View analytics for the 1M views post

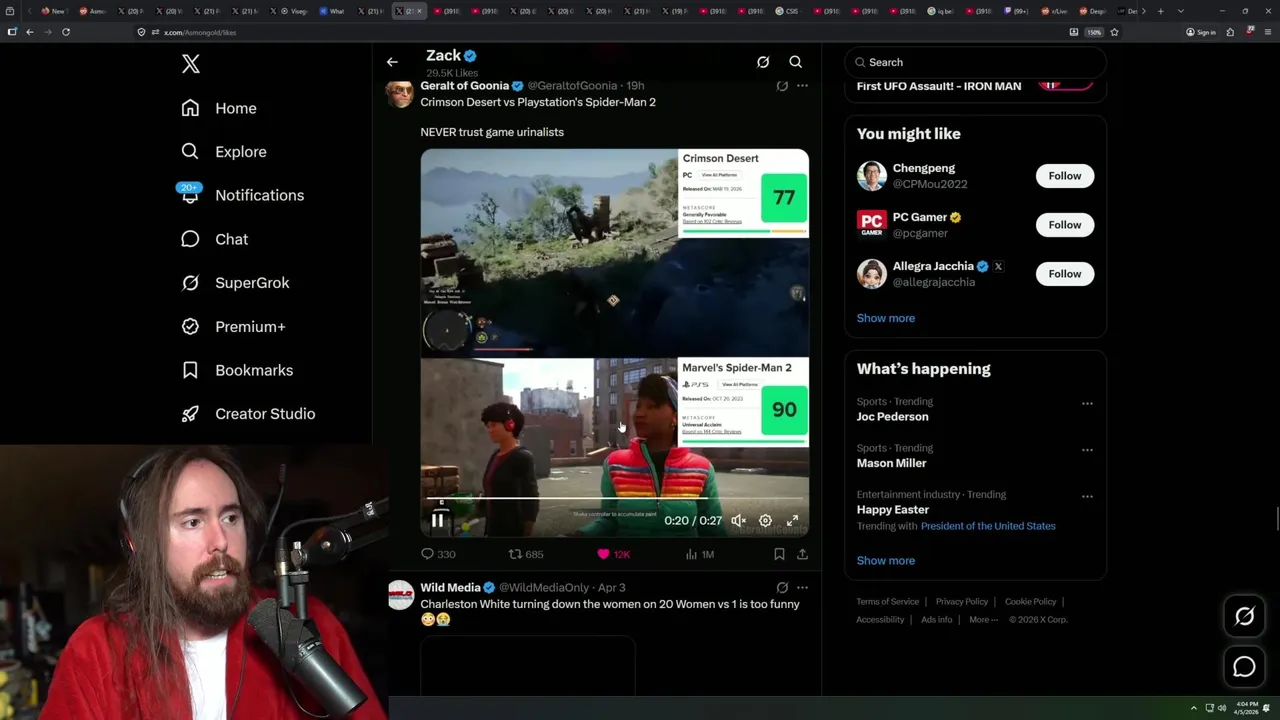tap(699, 554)
